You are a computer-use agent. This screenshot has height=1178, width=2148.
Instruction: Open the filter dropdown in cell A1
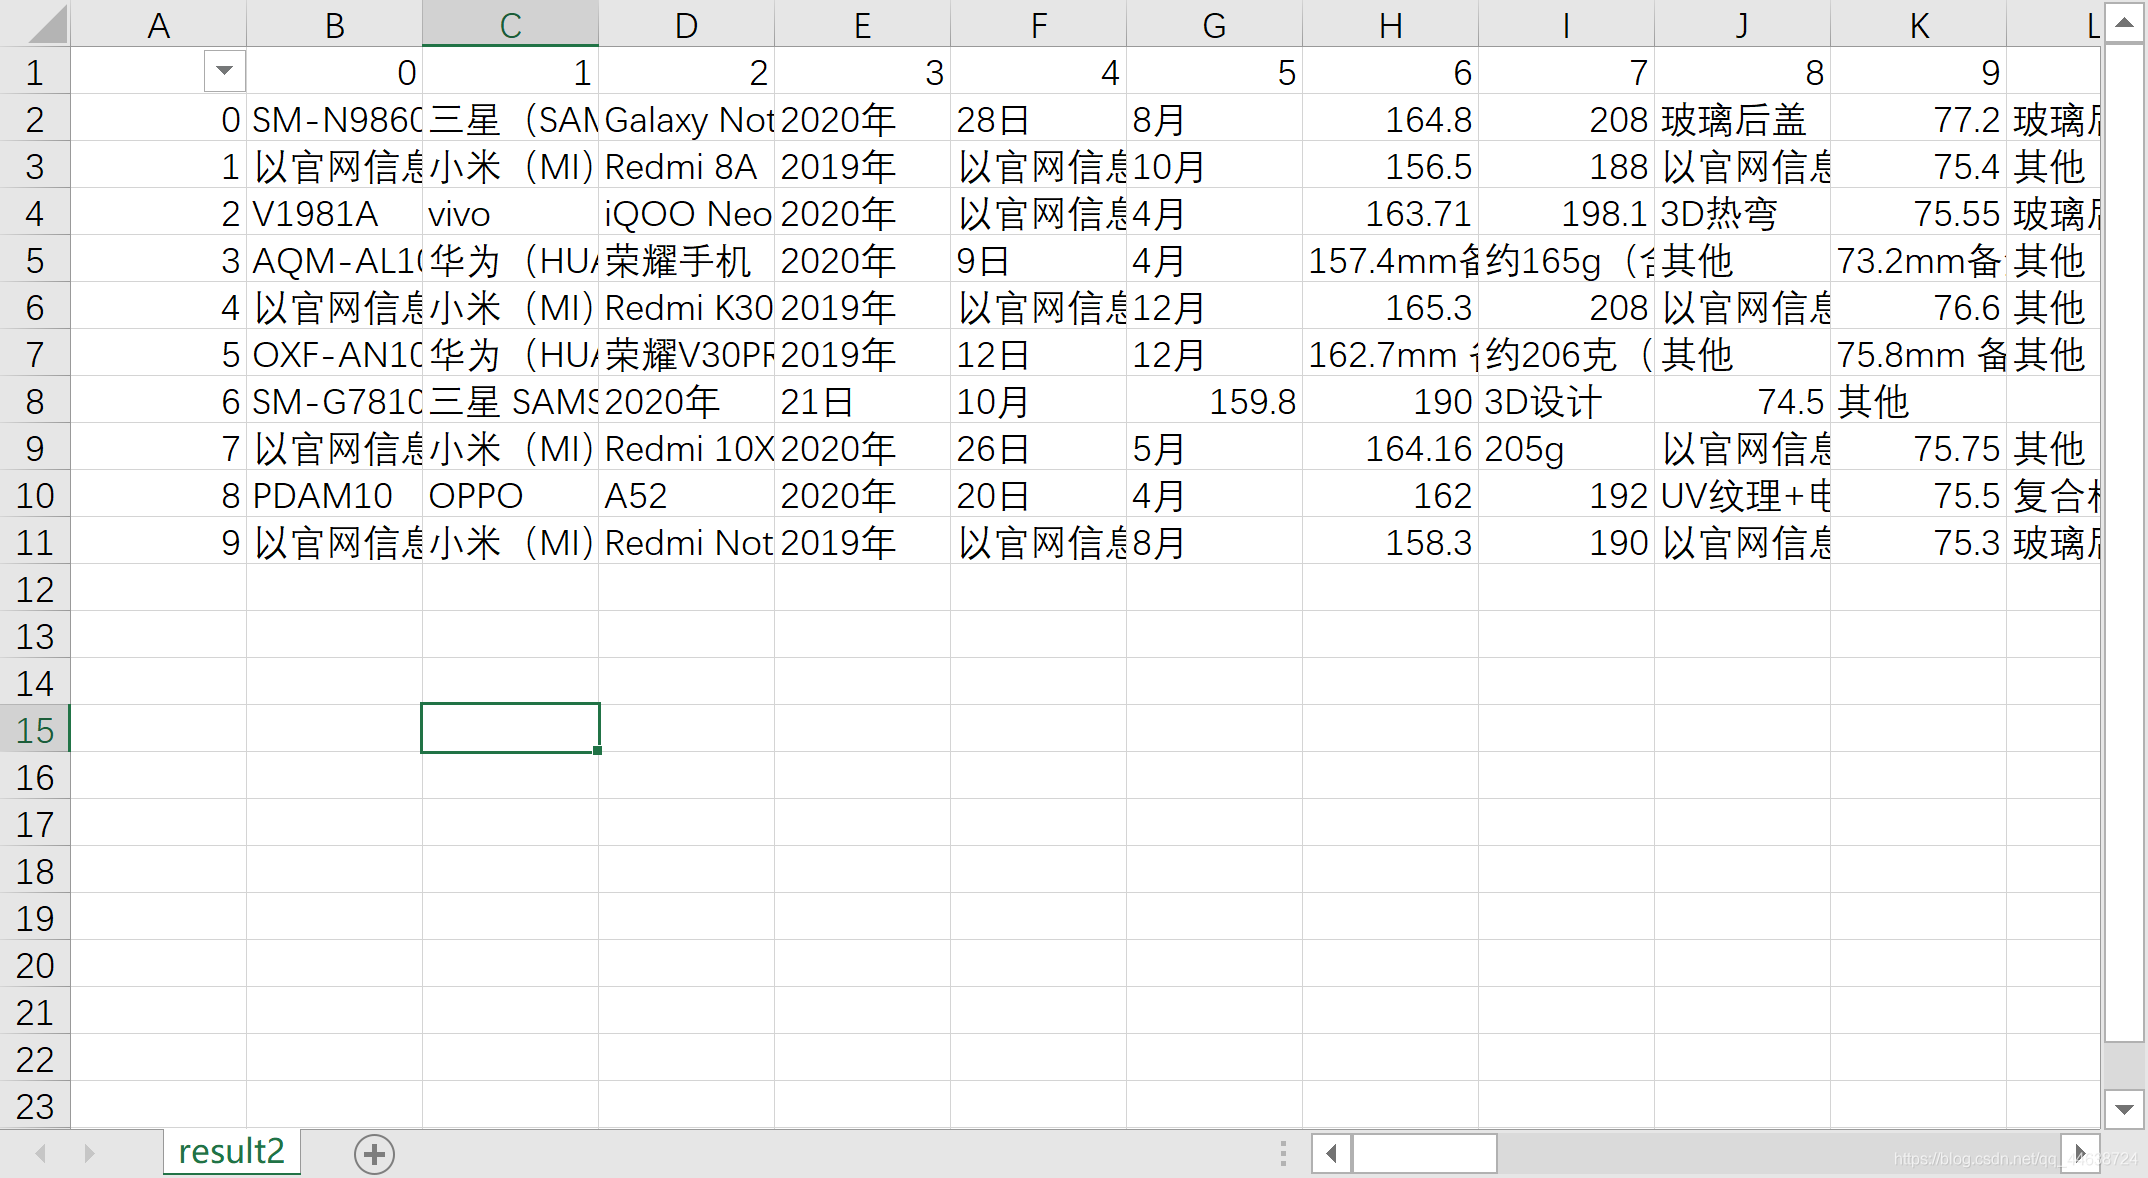tap(224, 71)
